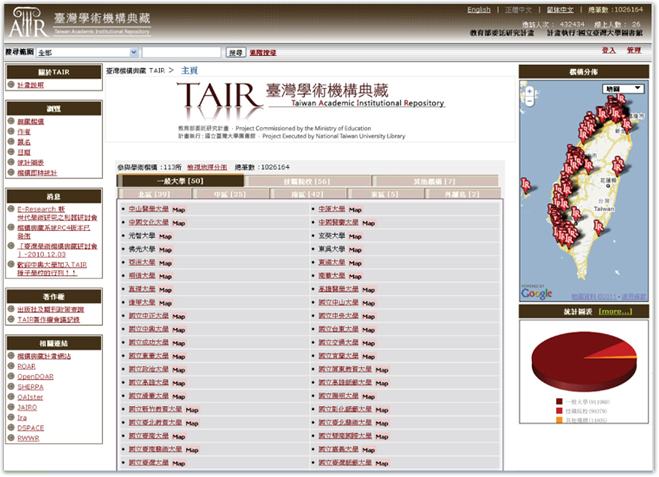Screen dimensions: 659x477
Task: Switch language to 簡体中文
Action: click(560, 10)
